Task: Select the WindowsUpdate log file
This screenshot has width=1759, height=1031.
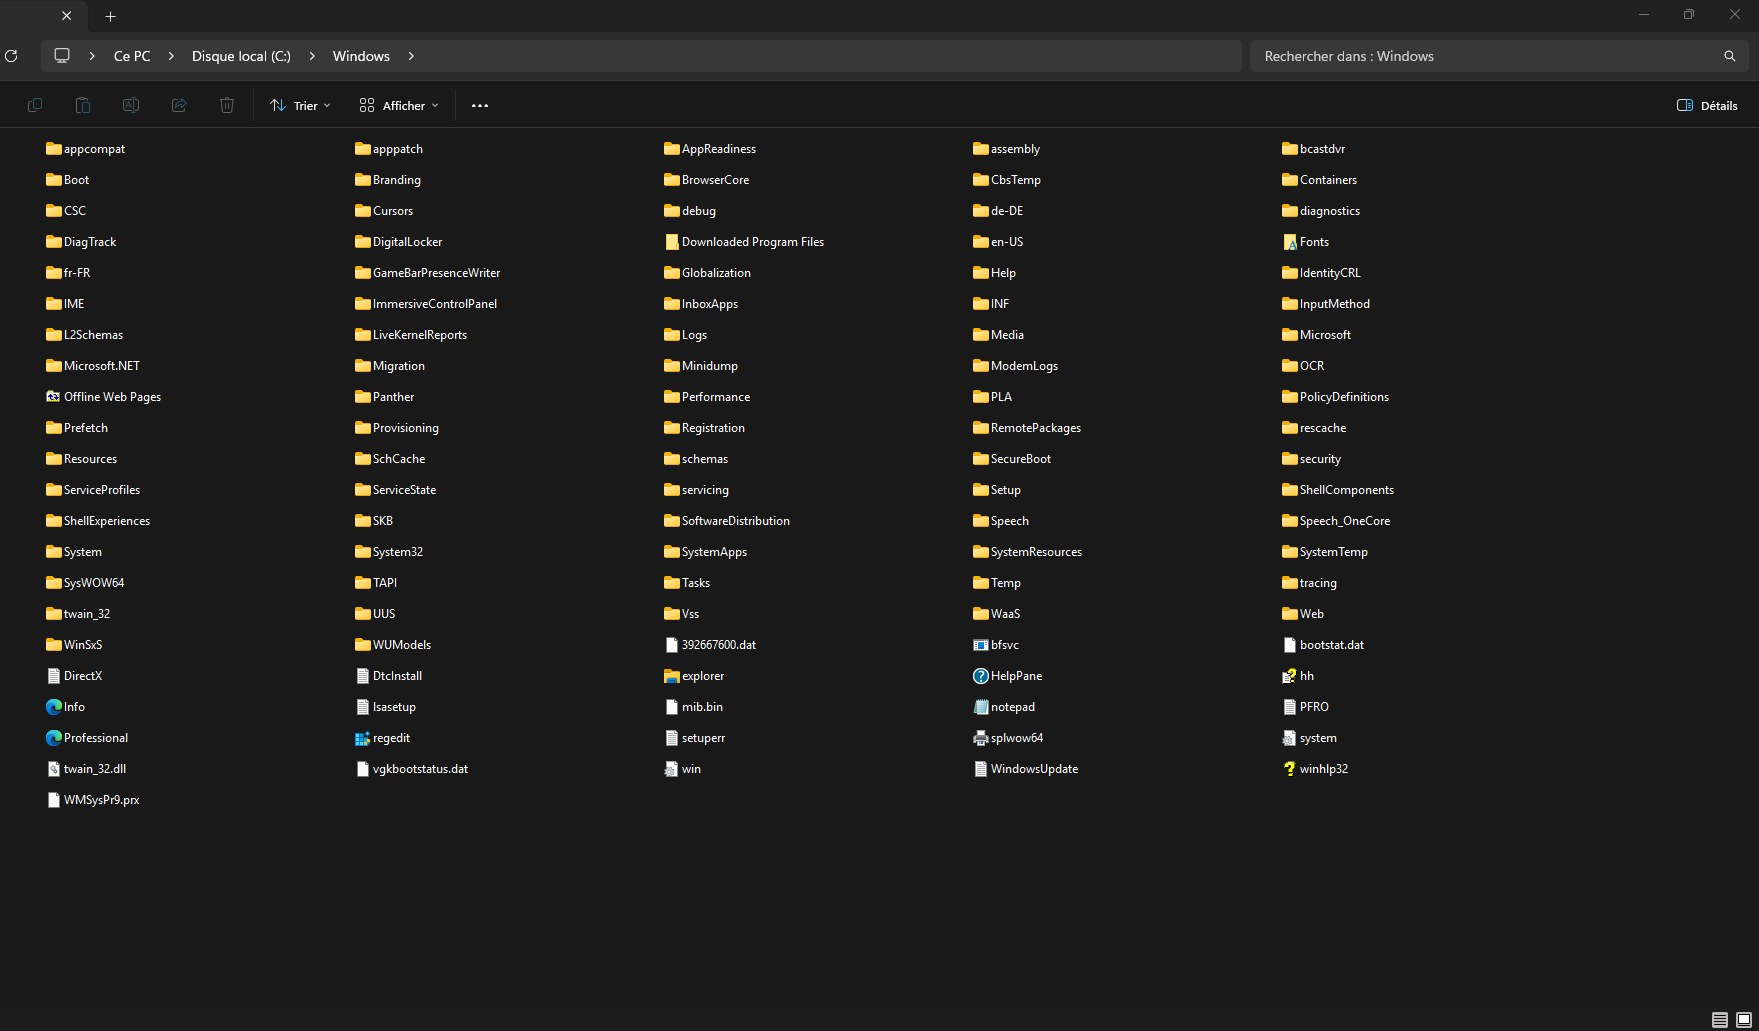Action: pyautogui.click(x=1026, y=769)
